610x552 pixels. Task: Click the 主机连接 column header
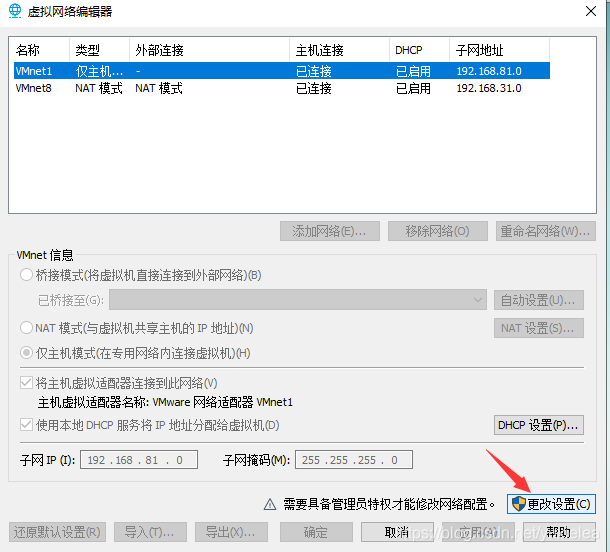coord(339,50)
